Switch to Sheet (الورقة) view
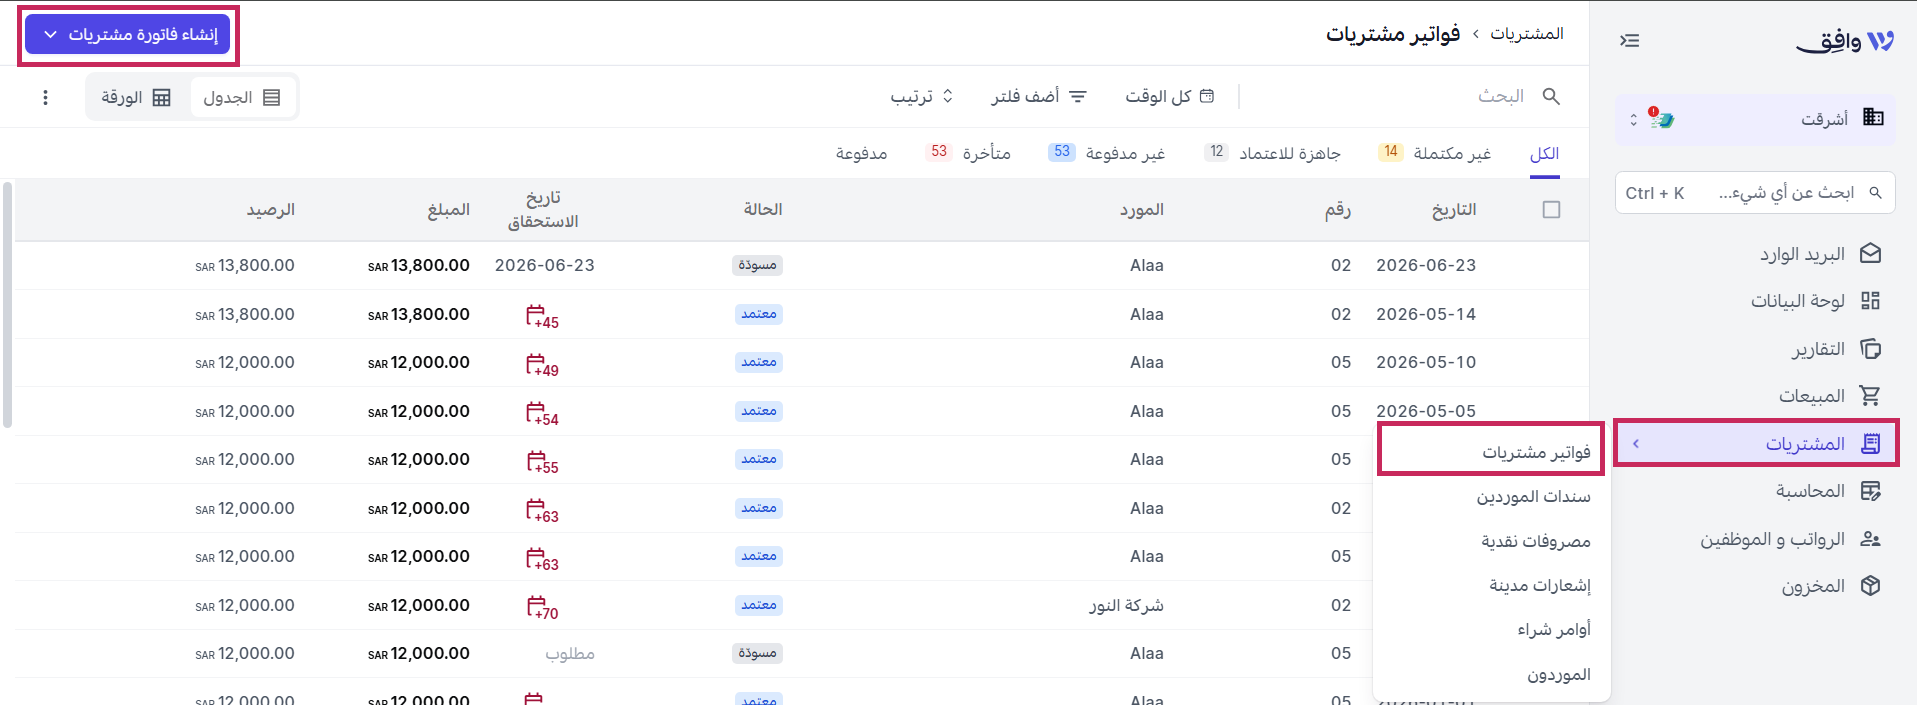This screenshot has height=705, width=1917. (x=137, y=97)
